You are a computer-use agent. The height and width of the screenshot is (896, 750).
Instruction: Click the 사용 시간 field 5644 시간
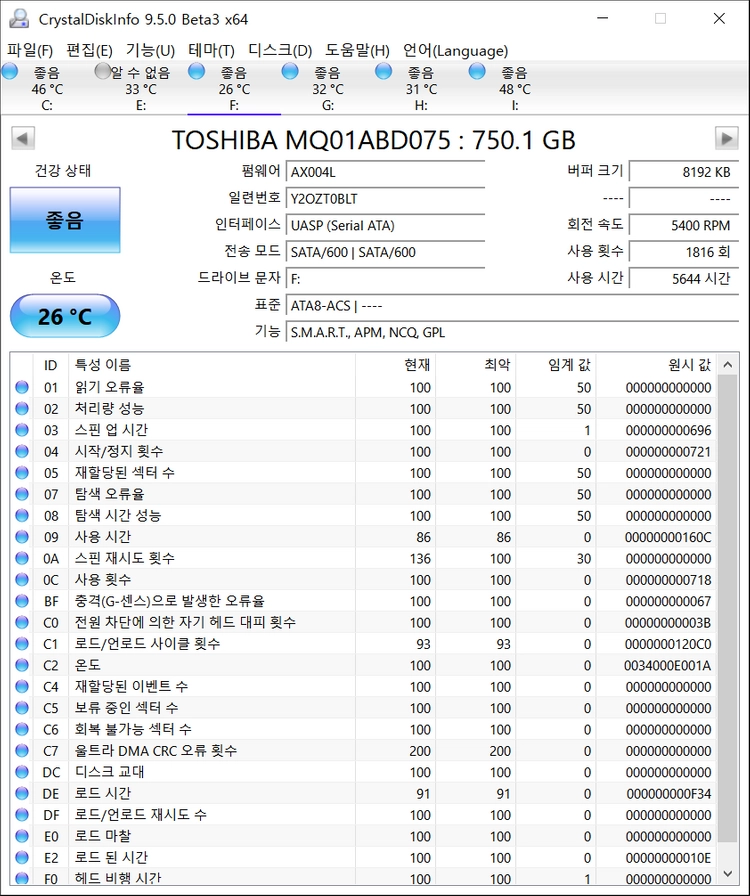point(684,278)
